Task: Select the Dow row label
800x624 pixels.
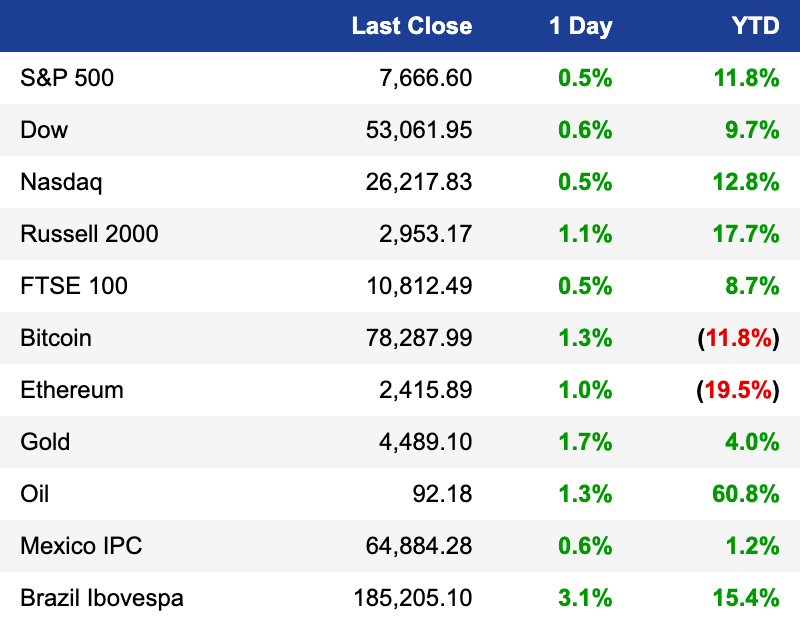Action: (44, 130)
